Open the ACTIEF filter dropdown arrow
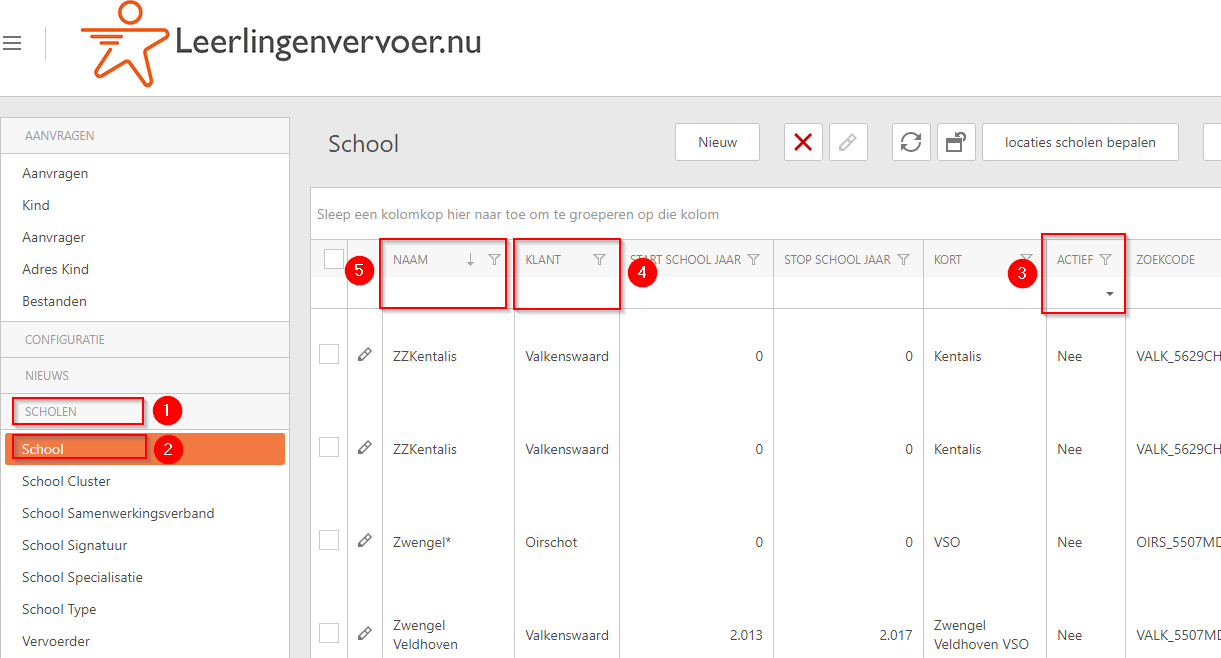The height and width of the screenshot is (658, 1221). point(1110,291)
